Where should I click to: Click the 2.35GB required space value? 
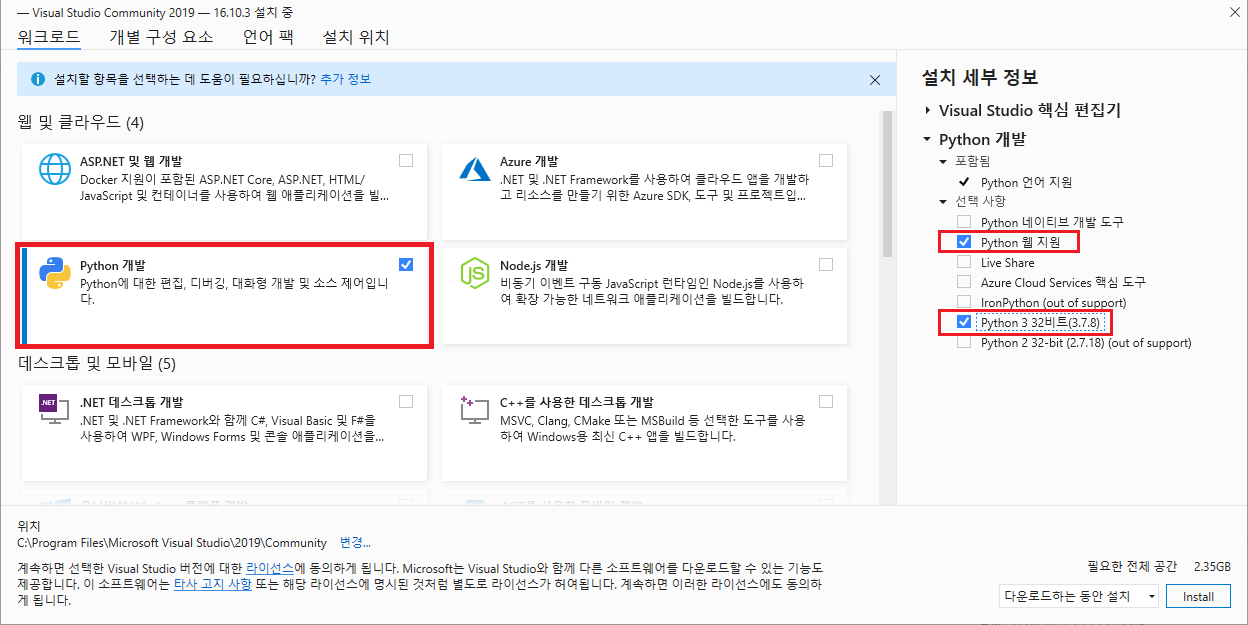point(1210,565)
